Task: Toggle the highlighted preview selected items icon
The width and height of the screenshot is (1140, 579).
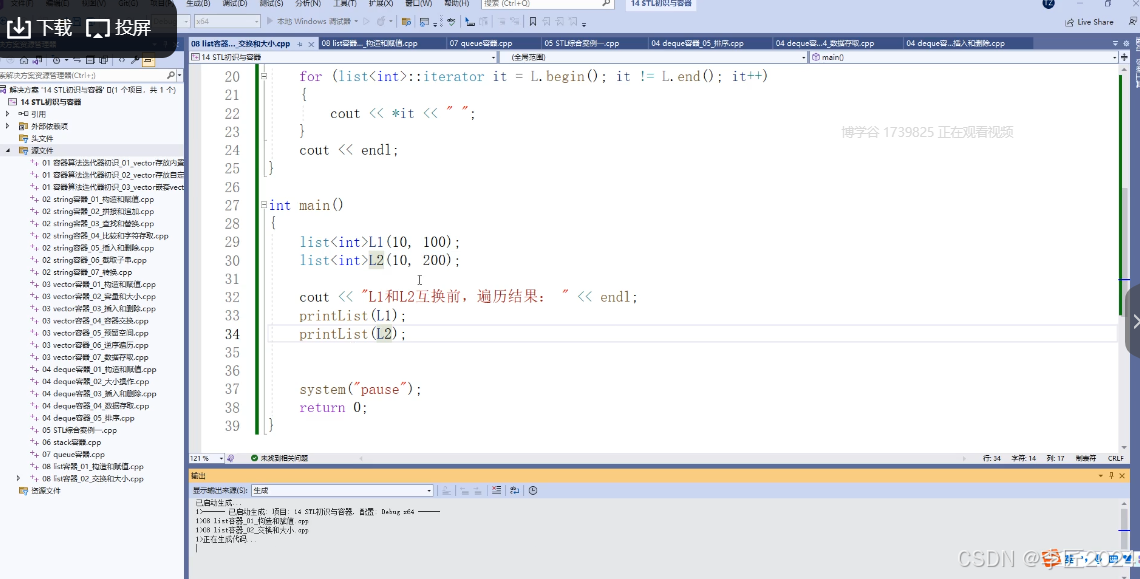Action: pos(148,60)
